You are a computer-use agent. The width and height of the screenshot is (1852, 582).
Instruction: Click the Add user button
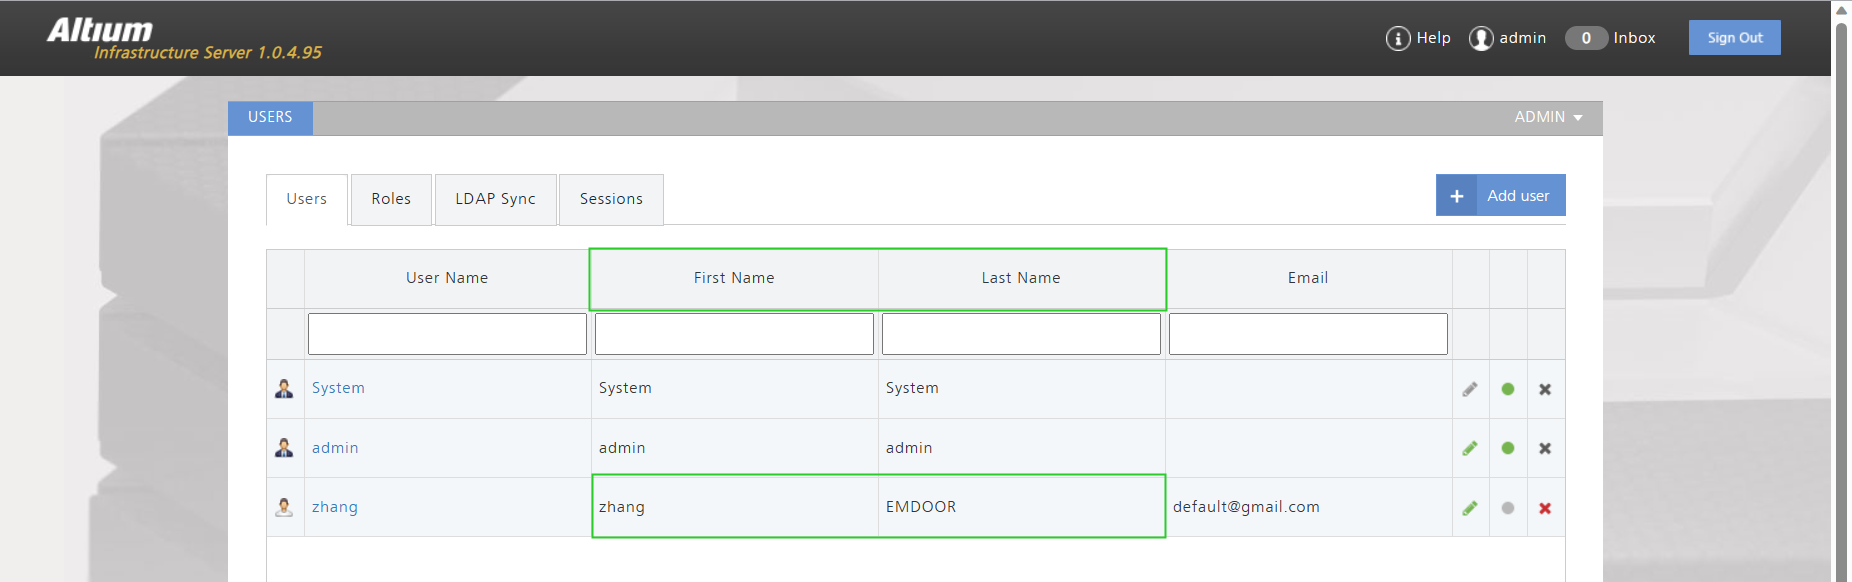1500,196
